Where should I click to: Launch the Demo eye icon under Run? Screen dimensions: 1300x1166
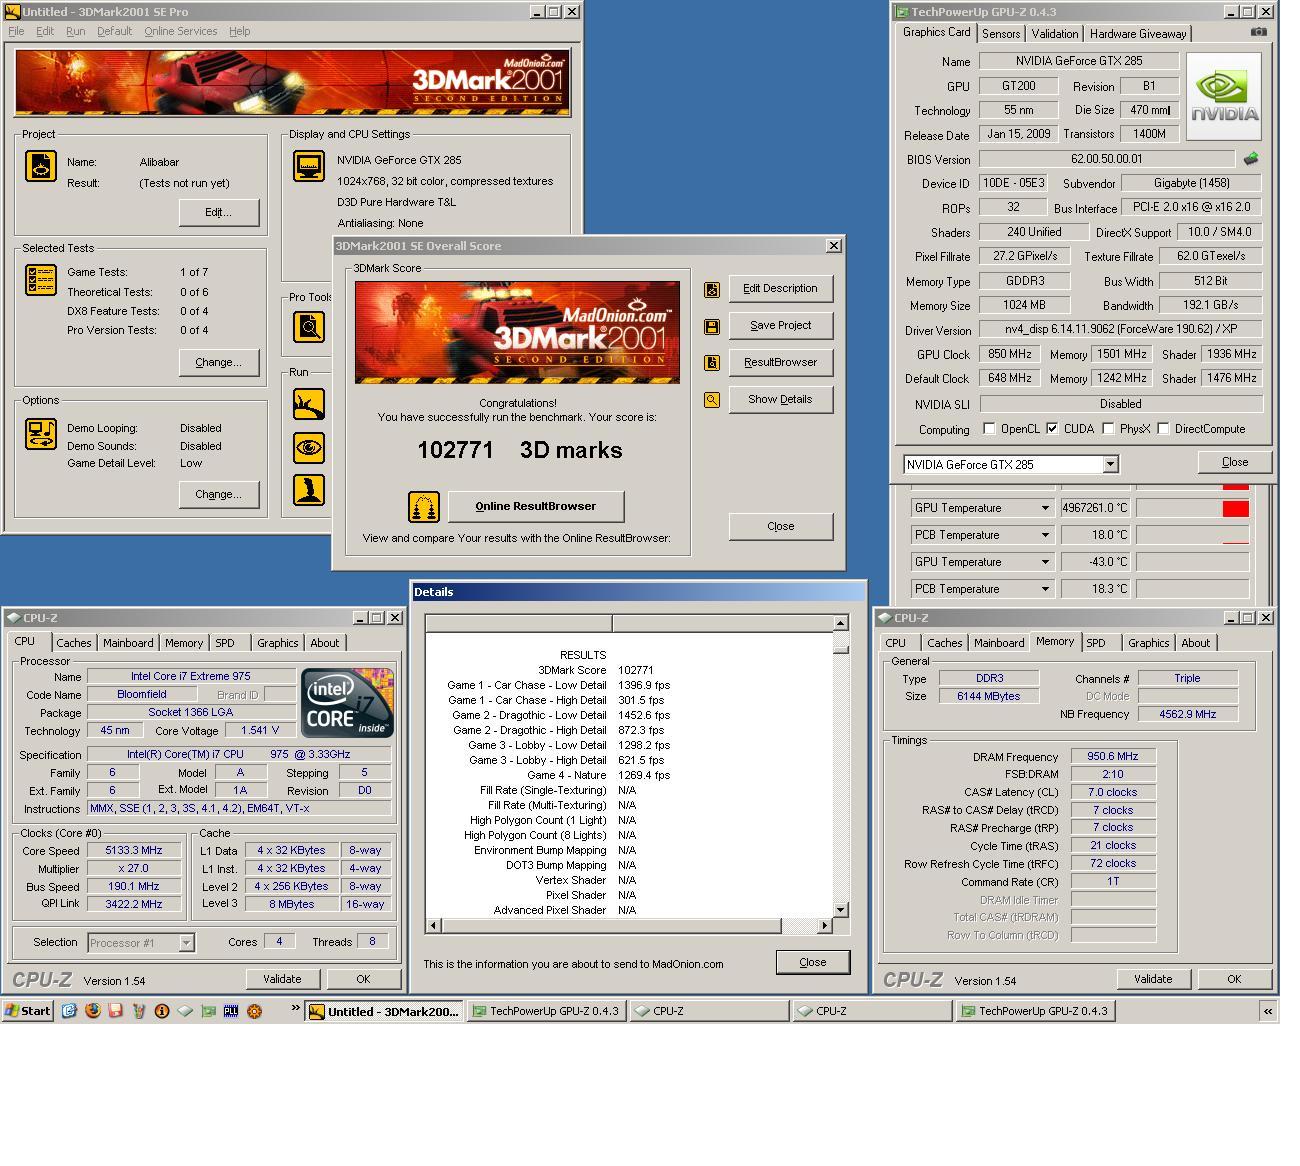pyautogui.click(x=308, y=447)
